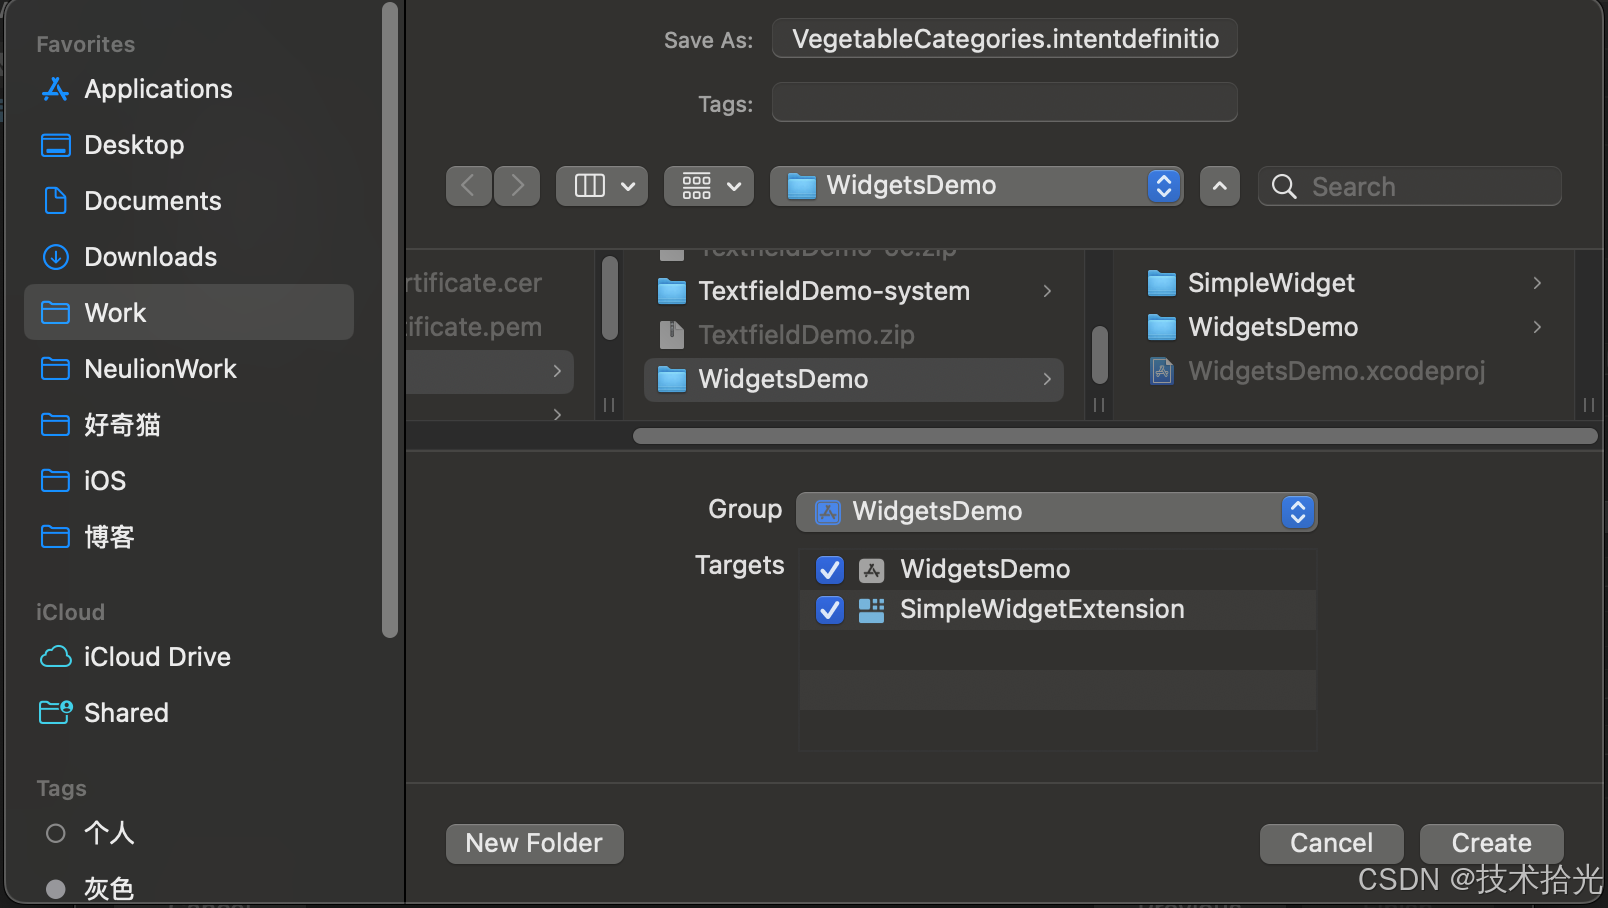Expand the SimpleWidget folder chevron

(1537, 283)
